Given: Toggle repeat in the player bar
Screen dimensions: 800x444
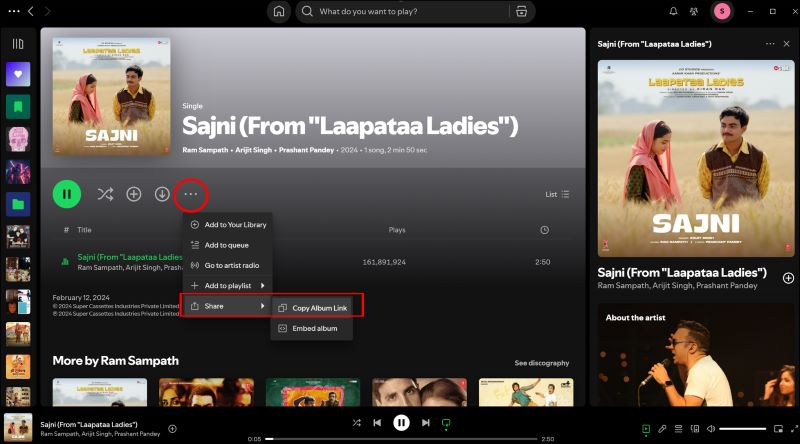Looking at the screenshot, I should click(x=446, y=423).
